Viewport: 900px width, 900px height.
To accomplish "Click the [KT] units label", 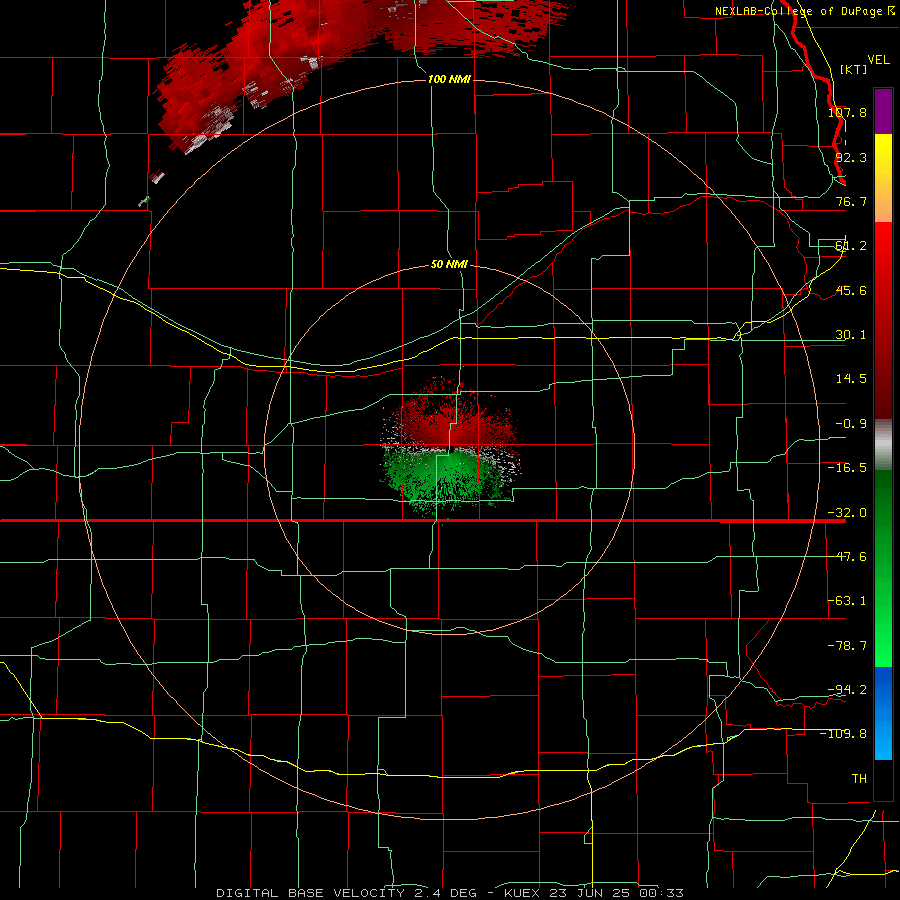I will point(853,69).
